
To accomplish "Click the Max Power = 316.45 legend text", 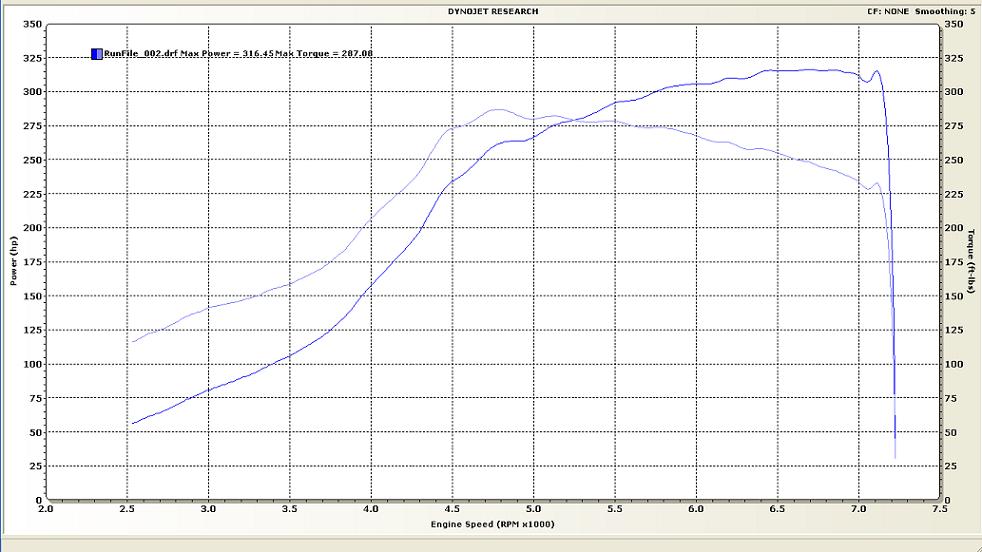I will click(x=225, y=54).
